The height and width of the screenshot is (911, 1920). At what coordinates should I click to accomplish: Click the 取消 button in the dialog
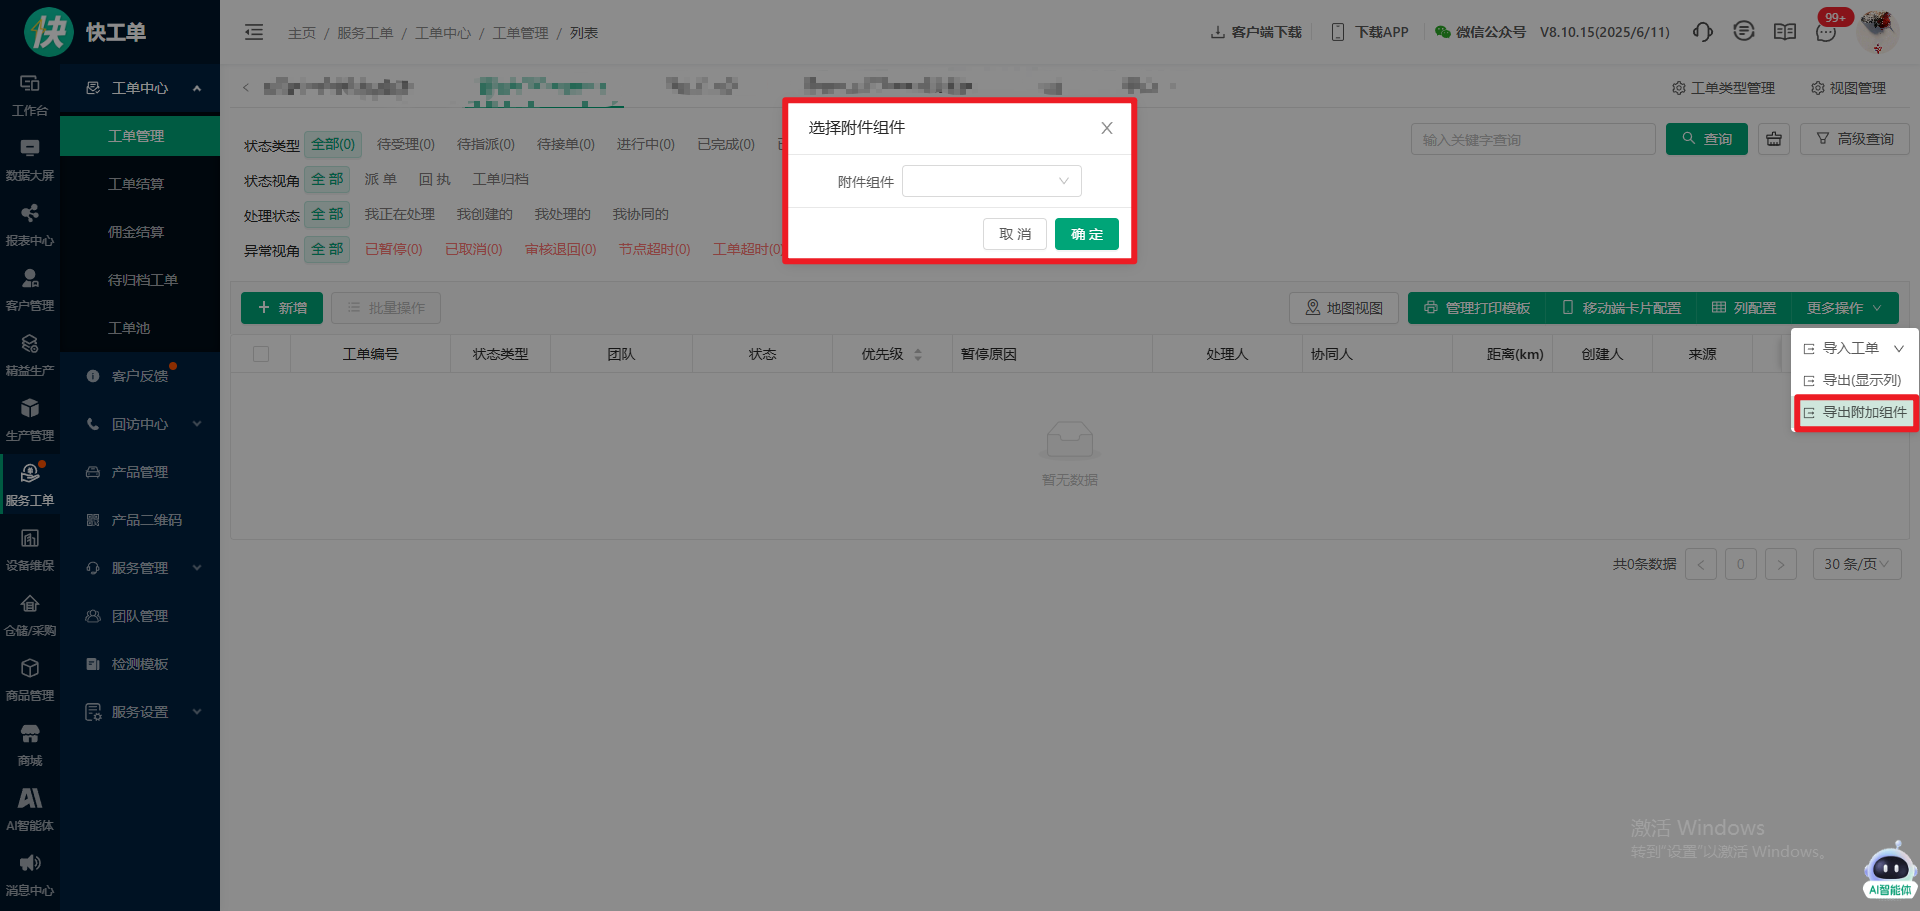click(1014, 234)
